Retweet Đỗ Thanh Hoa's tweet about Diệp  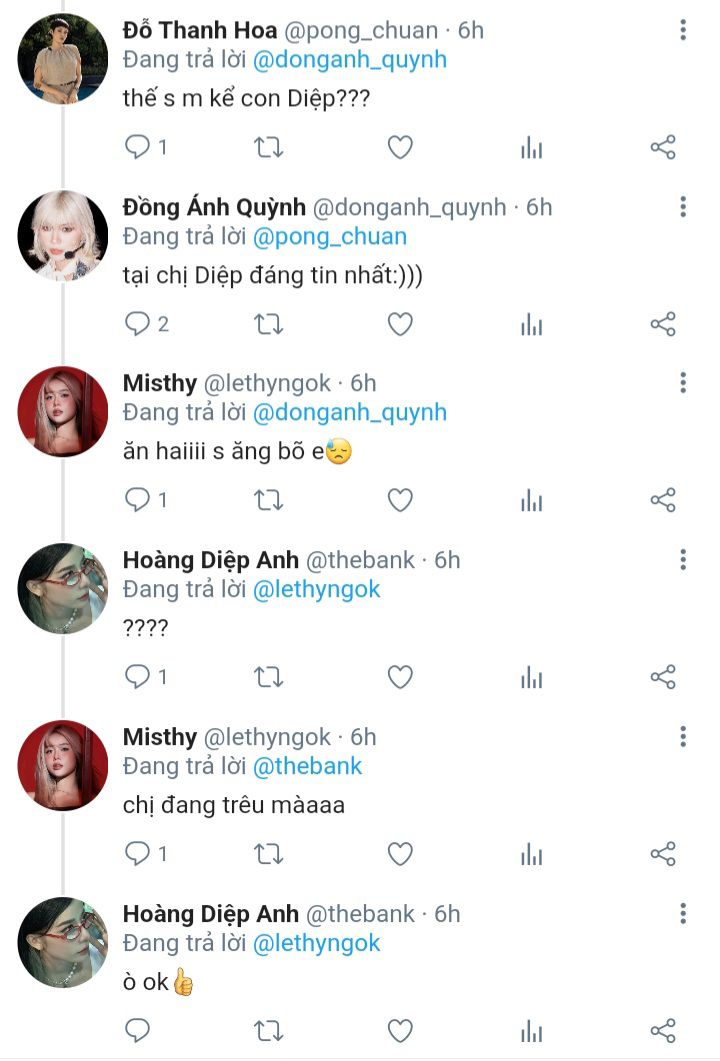pos(268,148)
